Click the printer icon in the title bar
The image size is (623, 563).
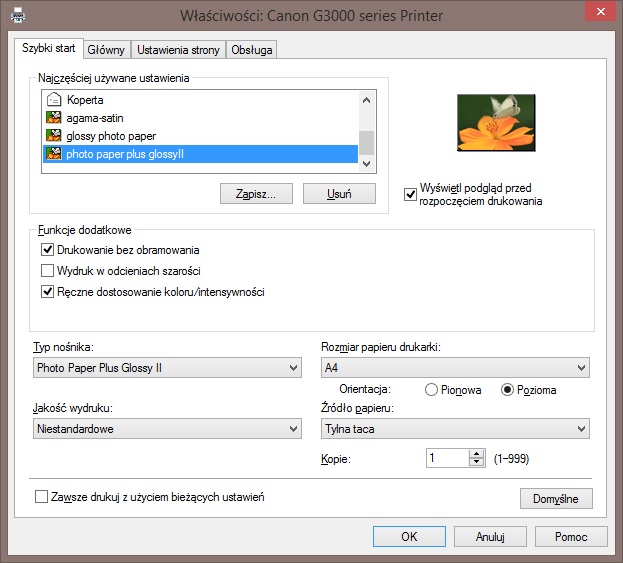point(18,15)
